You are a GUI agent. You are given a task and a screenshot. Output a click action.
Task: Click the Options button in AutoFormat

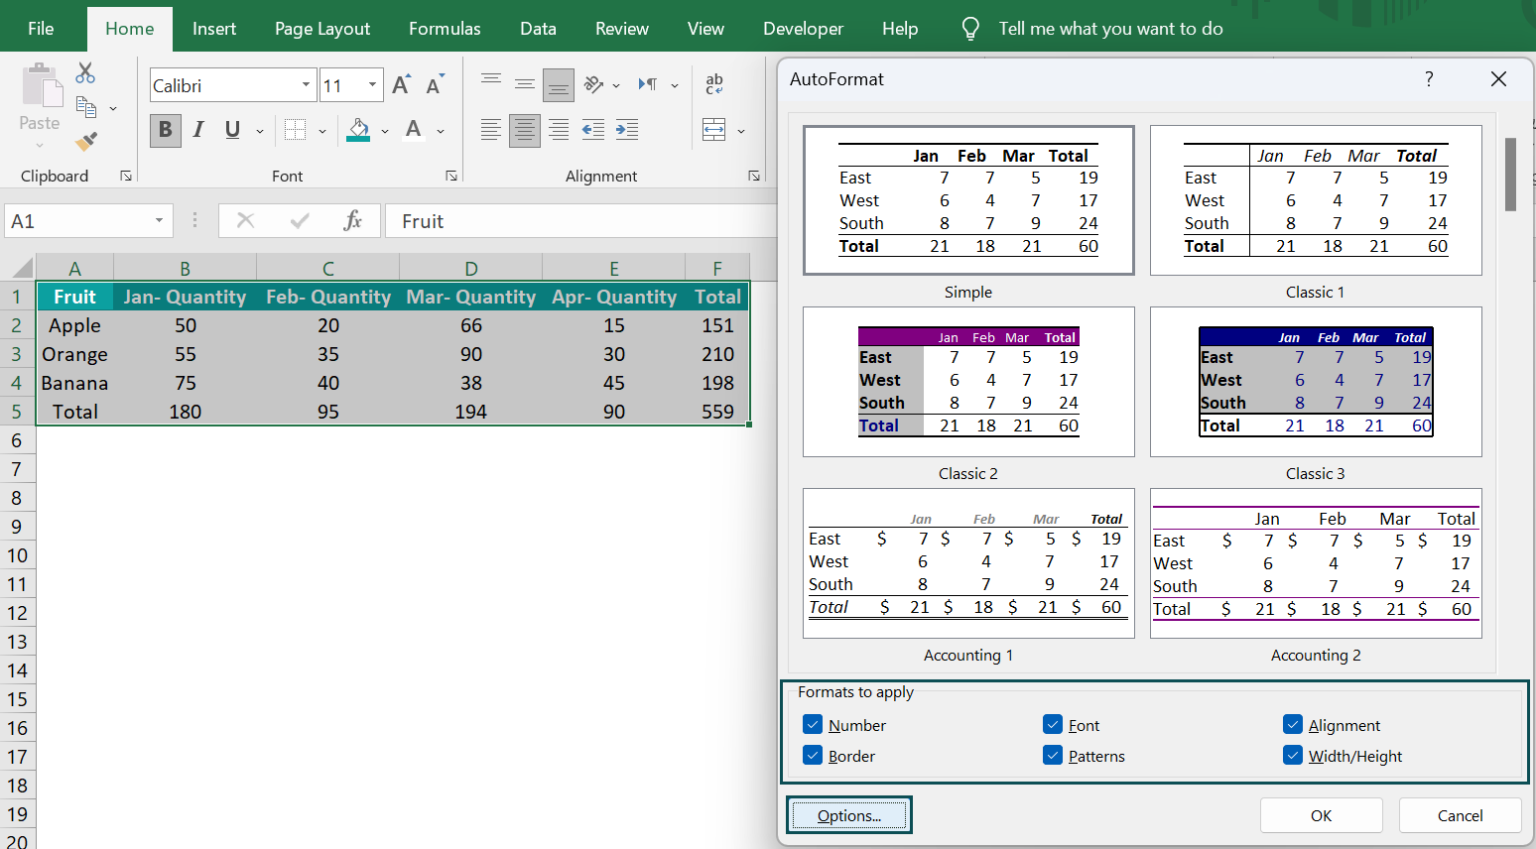click(849, 815)
